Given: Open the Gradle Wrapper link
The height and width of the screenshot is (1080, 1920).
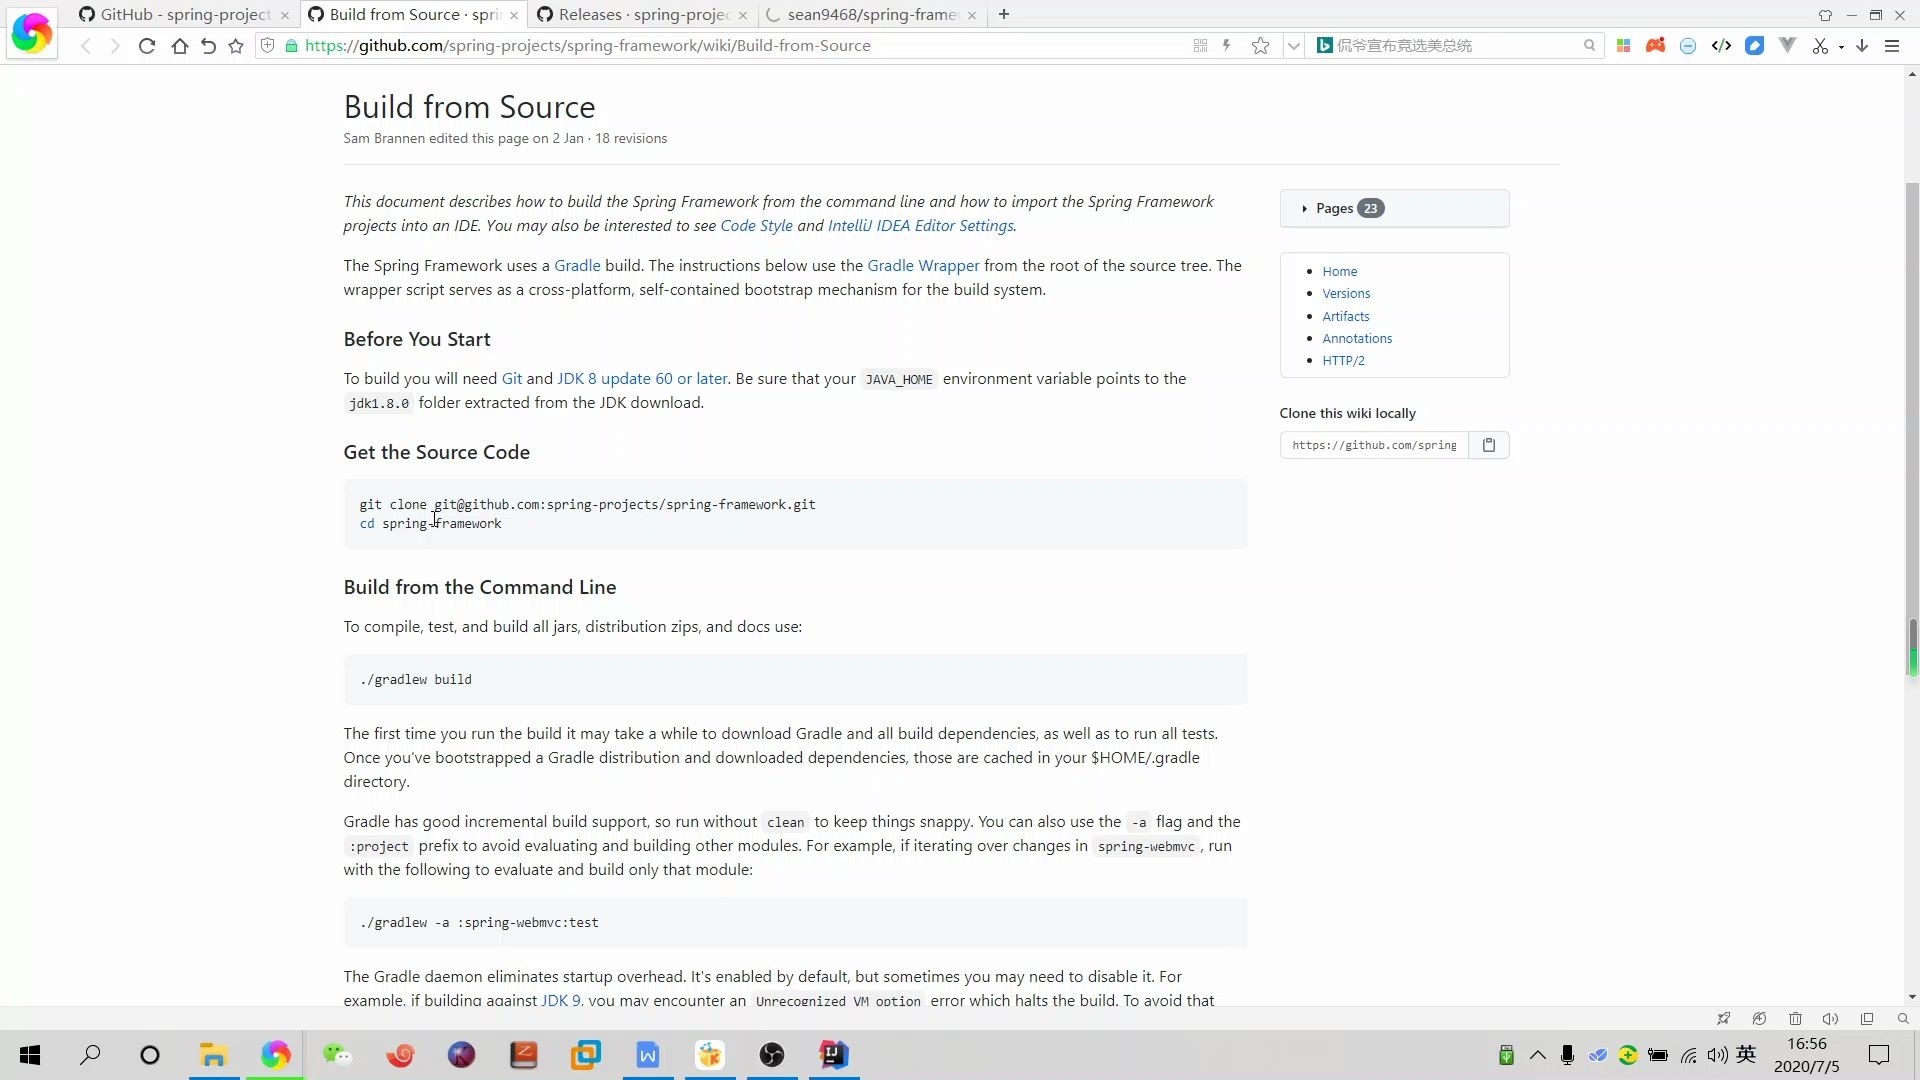Looking at the screenshot, I should (923, 266).
